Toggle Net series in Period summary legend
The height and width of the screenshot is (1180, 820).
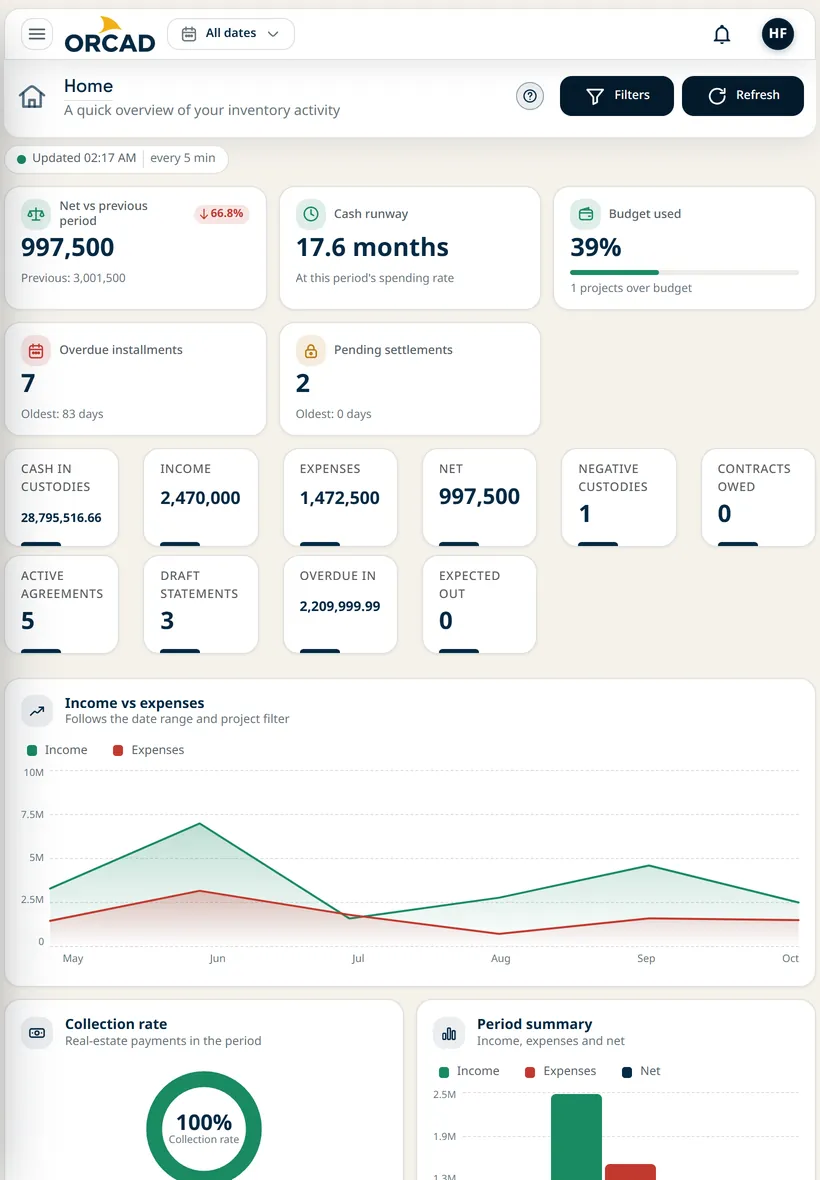641,1072
